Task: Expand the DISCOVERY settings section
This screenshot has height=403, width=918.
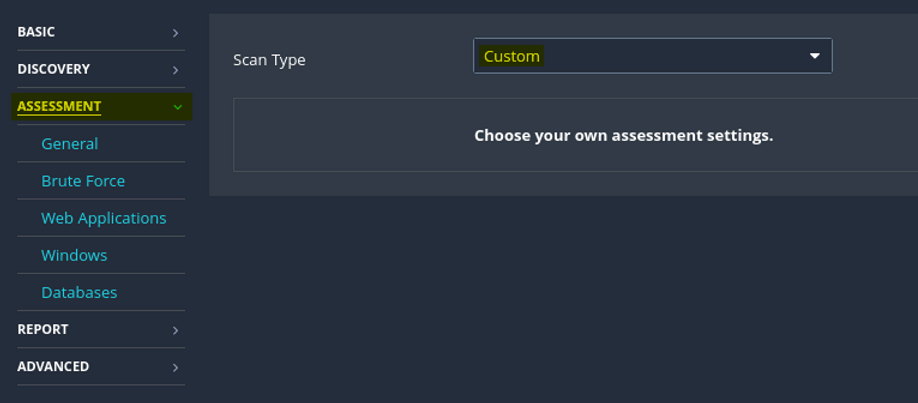Action: (x=53, y=69)
